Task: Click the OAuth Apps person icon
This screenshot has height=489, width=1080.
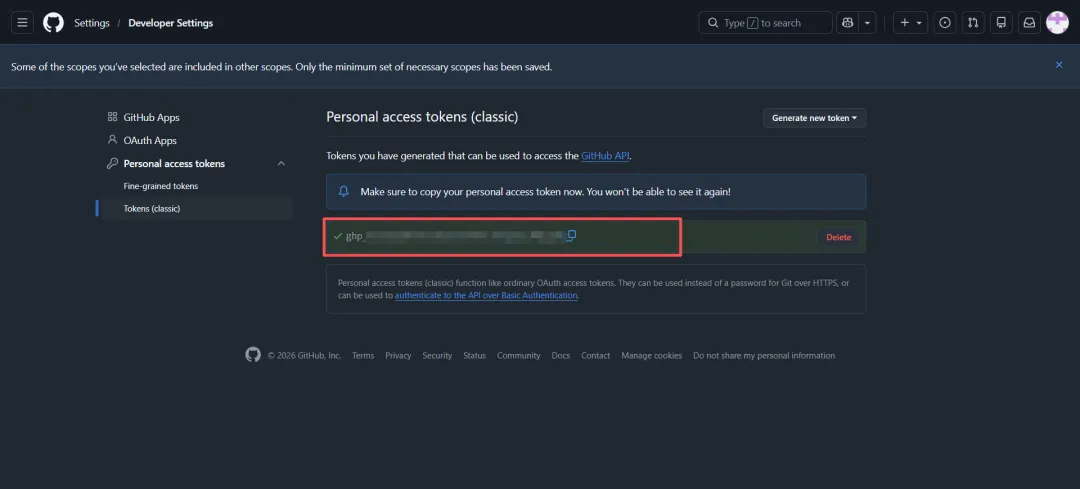Action: pyautogui.click(x=112, y=140)
